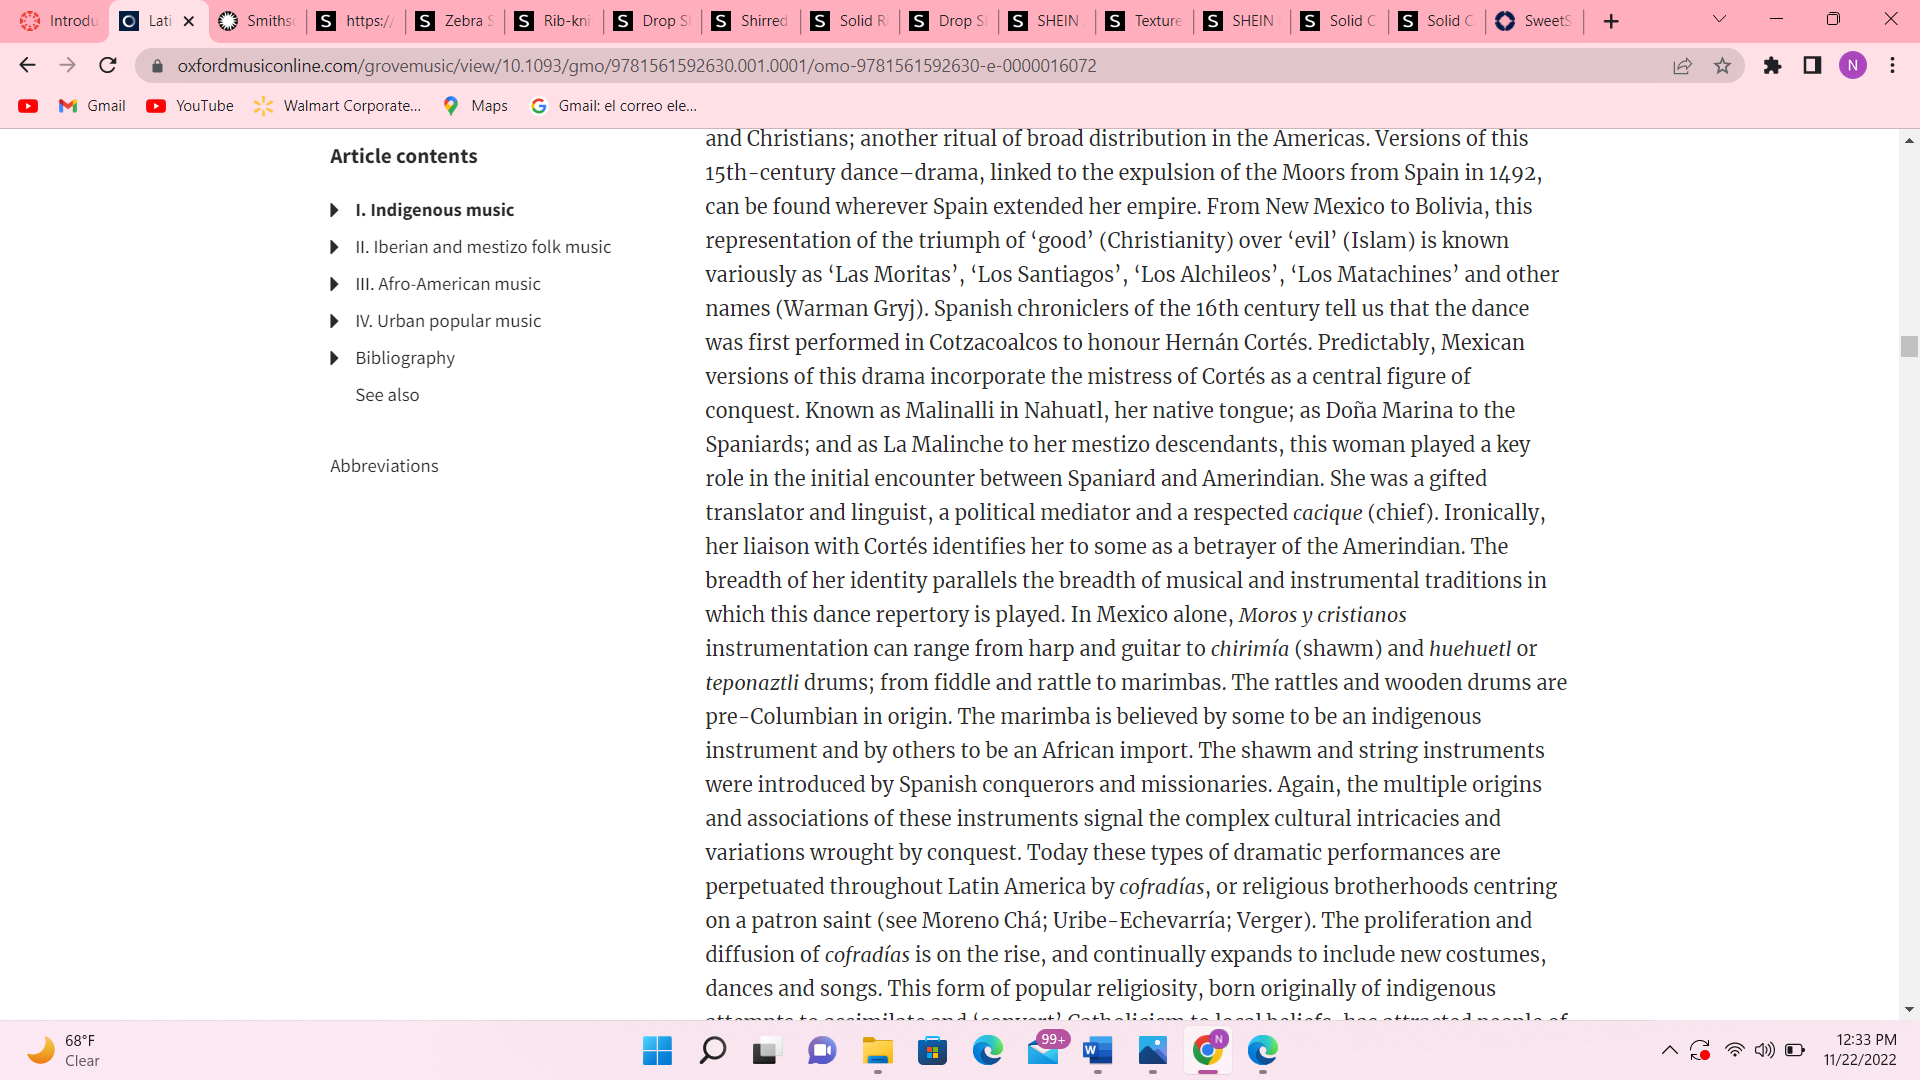Bookmark this page with the star icon
This screenshot has width=1920, height=1080.
[1722, 66]
